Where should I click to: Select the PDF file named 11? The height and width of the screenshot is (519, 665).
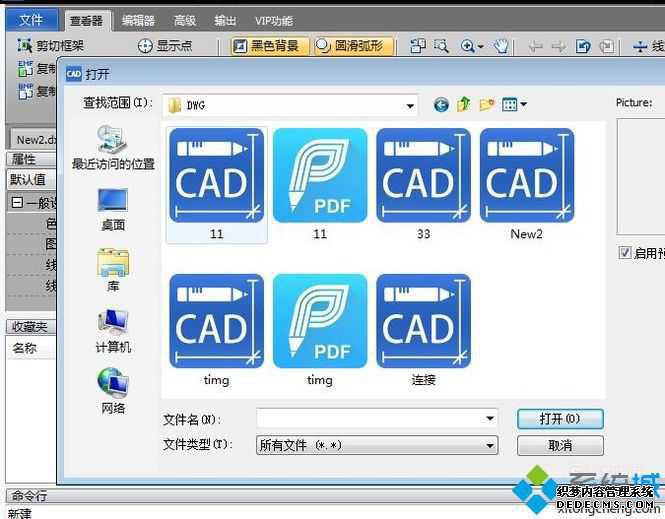point(320,185)
